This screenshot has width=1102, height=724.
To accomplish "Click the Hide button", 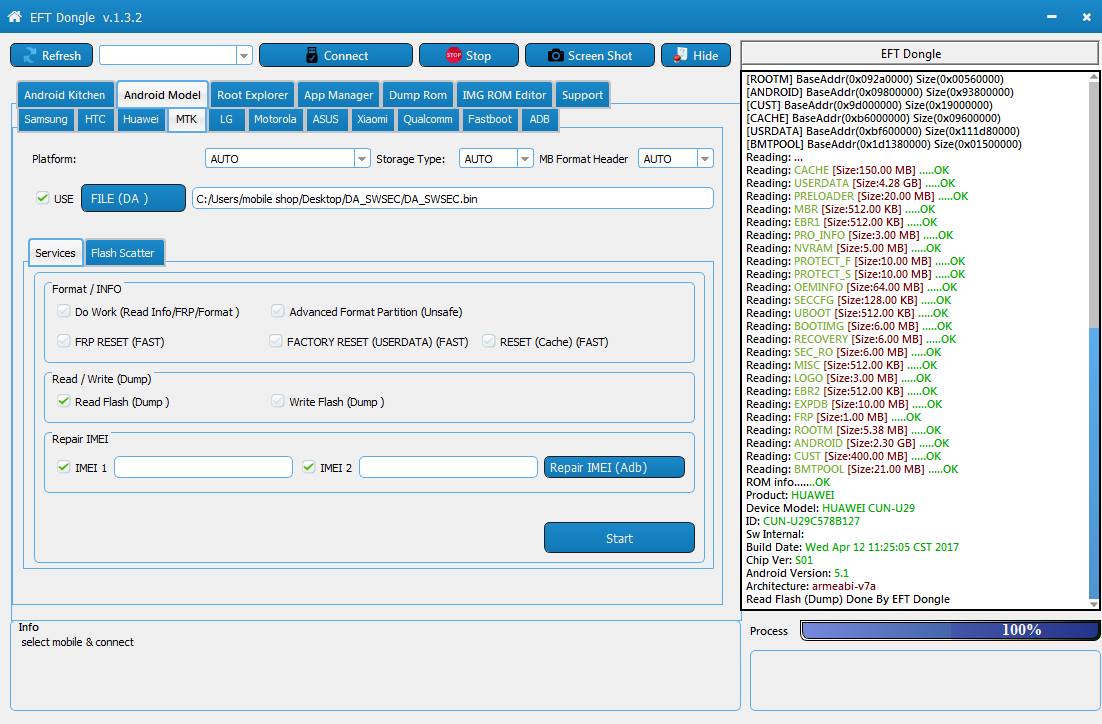I will (696, 56).
